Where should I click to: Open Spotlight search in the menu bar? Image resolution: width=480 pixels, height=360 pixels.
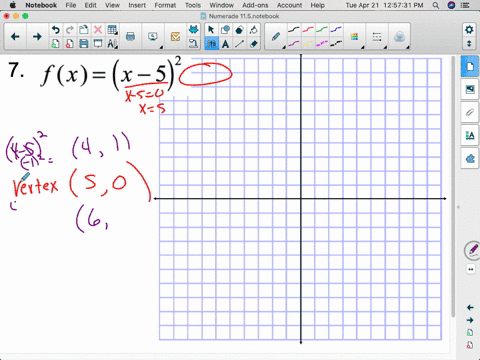click(436, 5)
